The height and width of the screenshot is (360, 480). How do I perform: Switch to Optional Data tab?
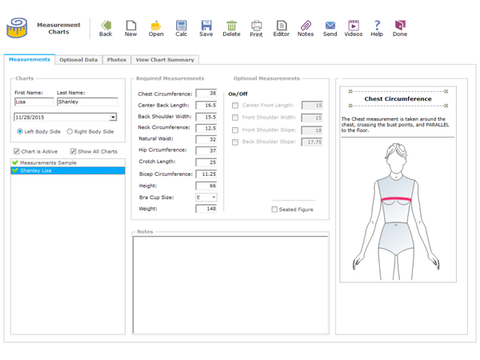(x=79, y=60)
